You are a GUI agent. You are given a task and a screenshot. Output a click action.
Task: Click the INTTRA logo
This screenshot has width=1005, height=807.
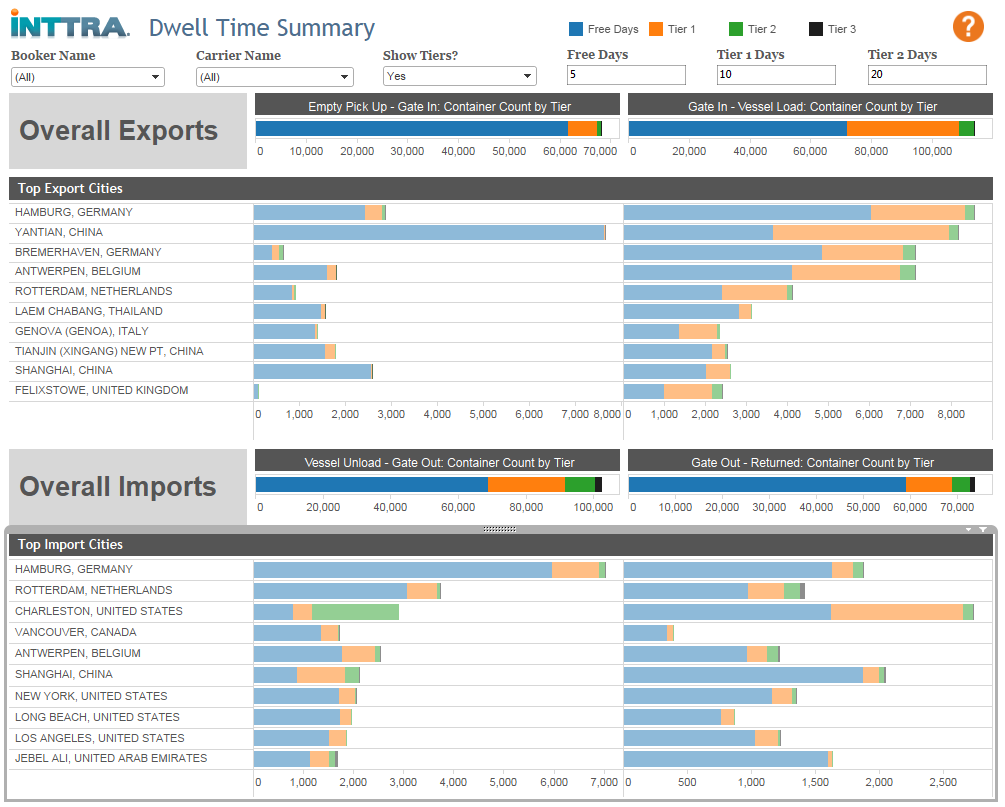pyautogui.click(x=70, y=26)
